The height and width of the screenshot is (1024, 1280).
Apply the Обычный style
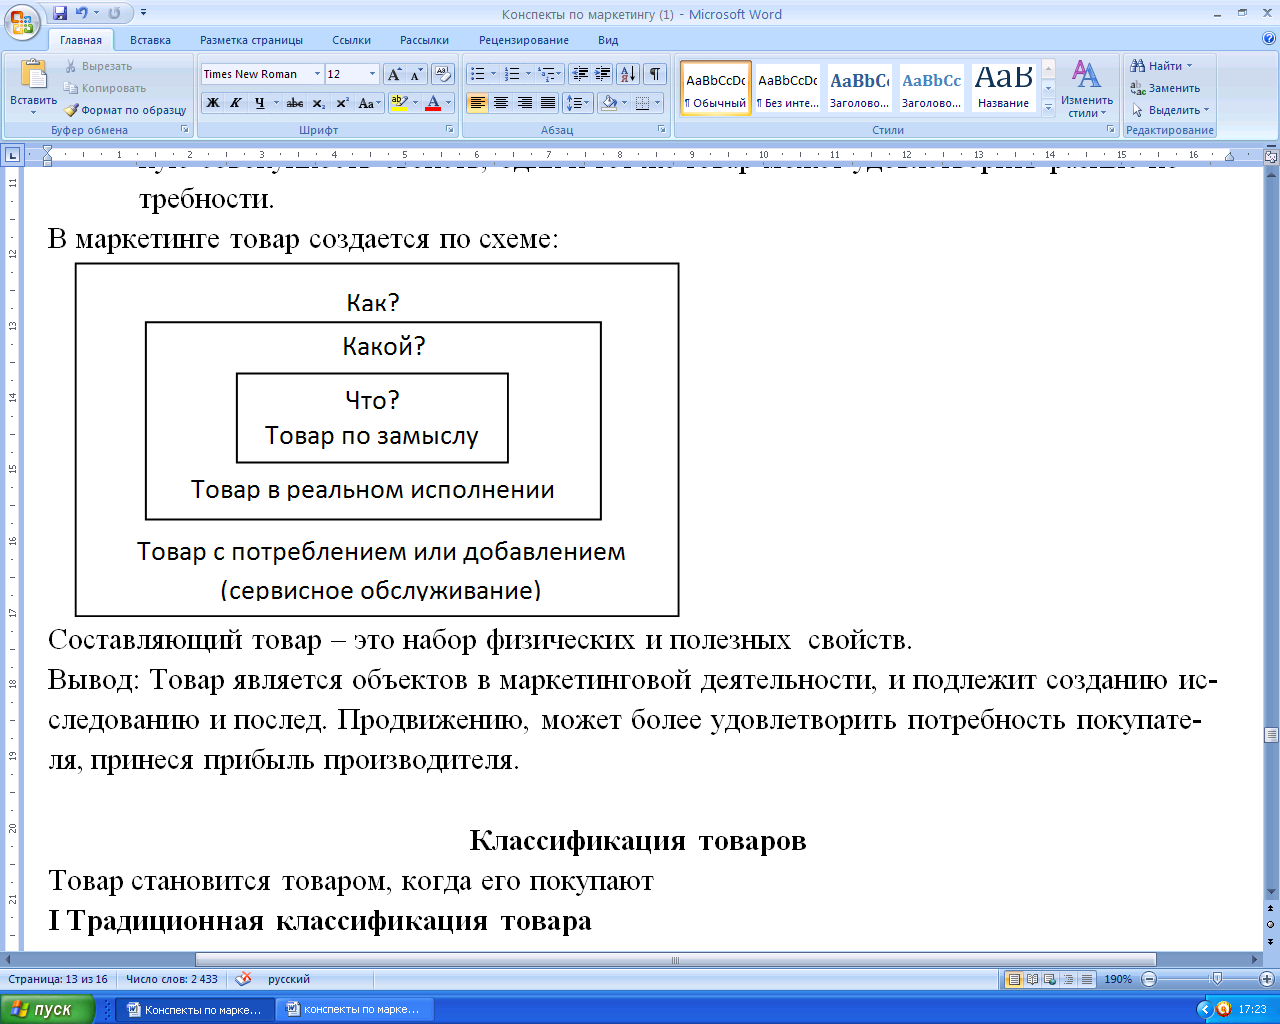coord(716,89)
